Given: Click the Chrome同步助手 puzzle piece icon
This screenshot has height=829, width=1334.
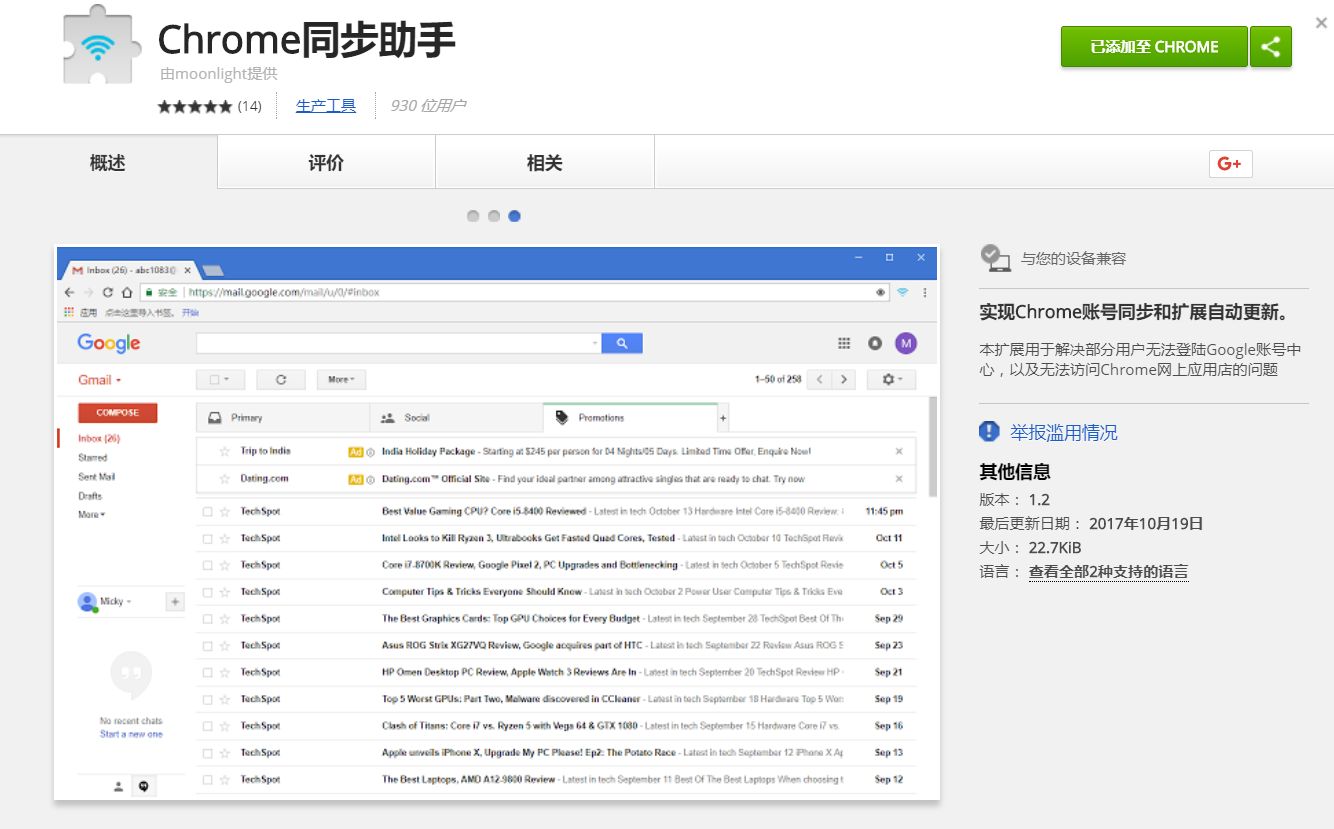Looking at the screenshot, I should click(x=98, y=47).
